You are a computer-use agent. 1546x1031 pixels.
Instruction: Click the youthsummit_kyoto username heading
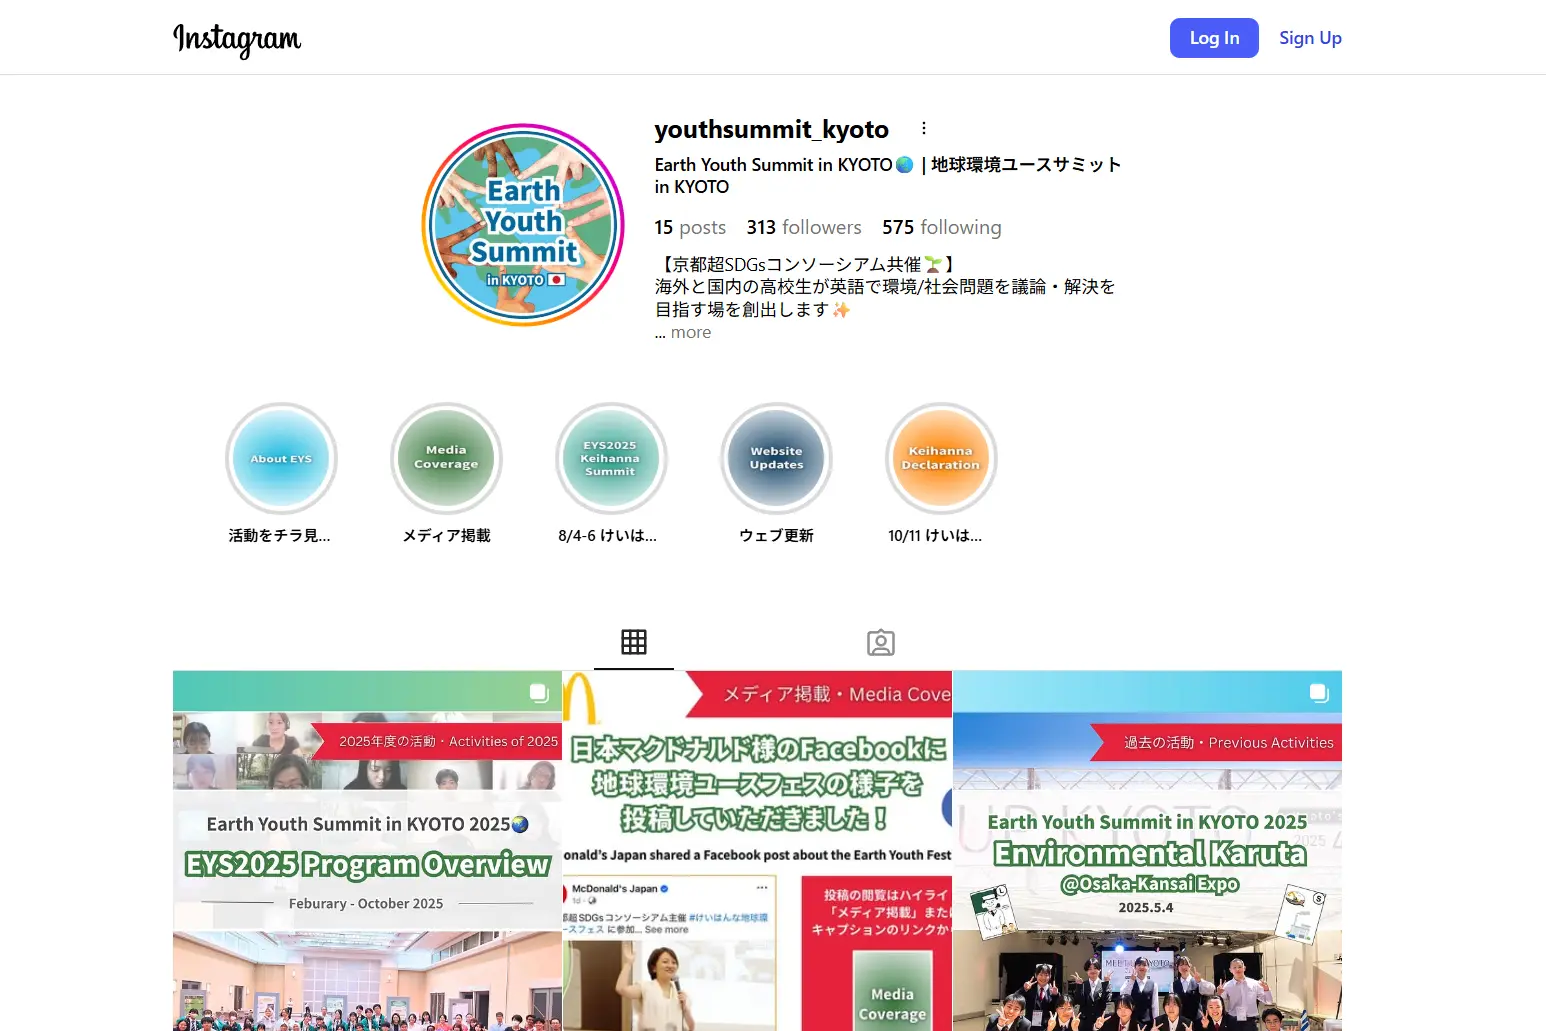(x=771, y=130)
